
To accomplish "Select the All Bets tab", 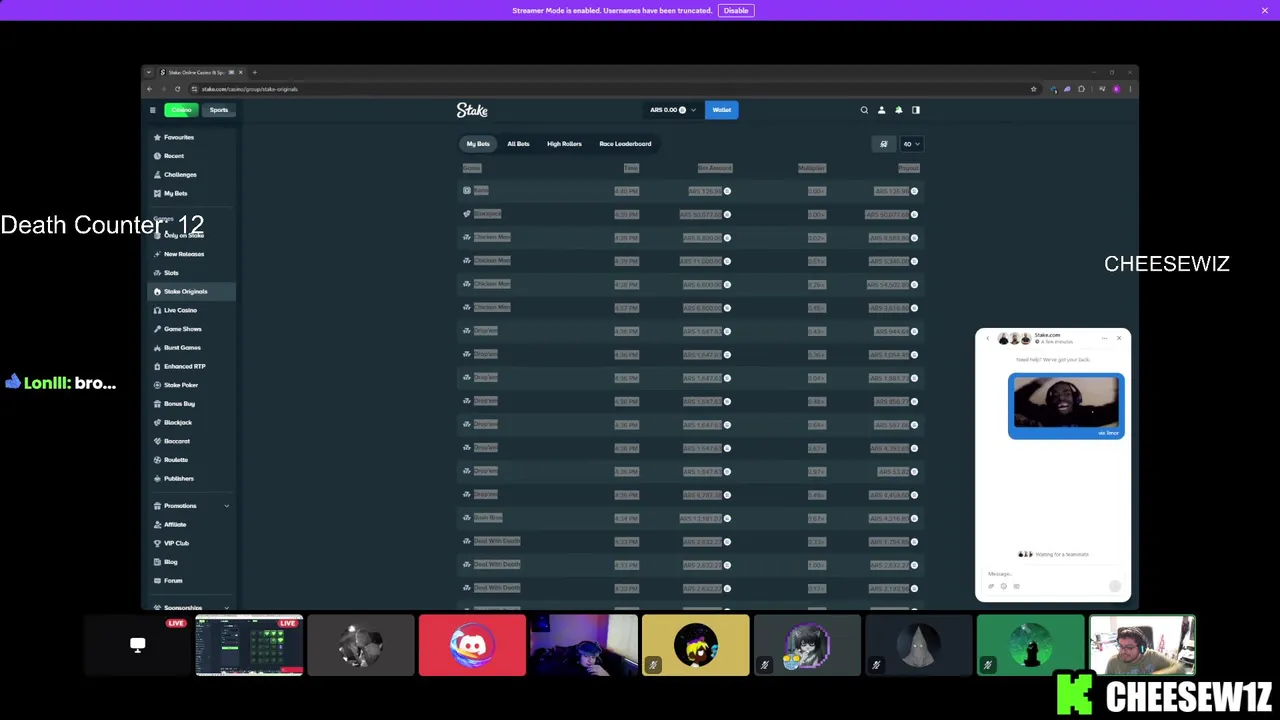I will (518, 144).
